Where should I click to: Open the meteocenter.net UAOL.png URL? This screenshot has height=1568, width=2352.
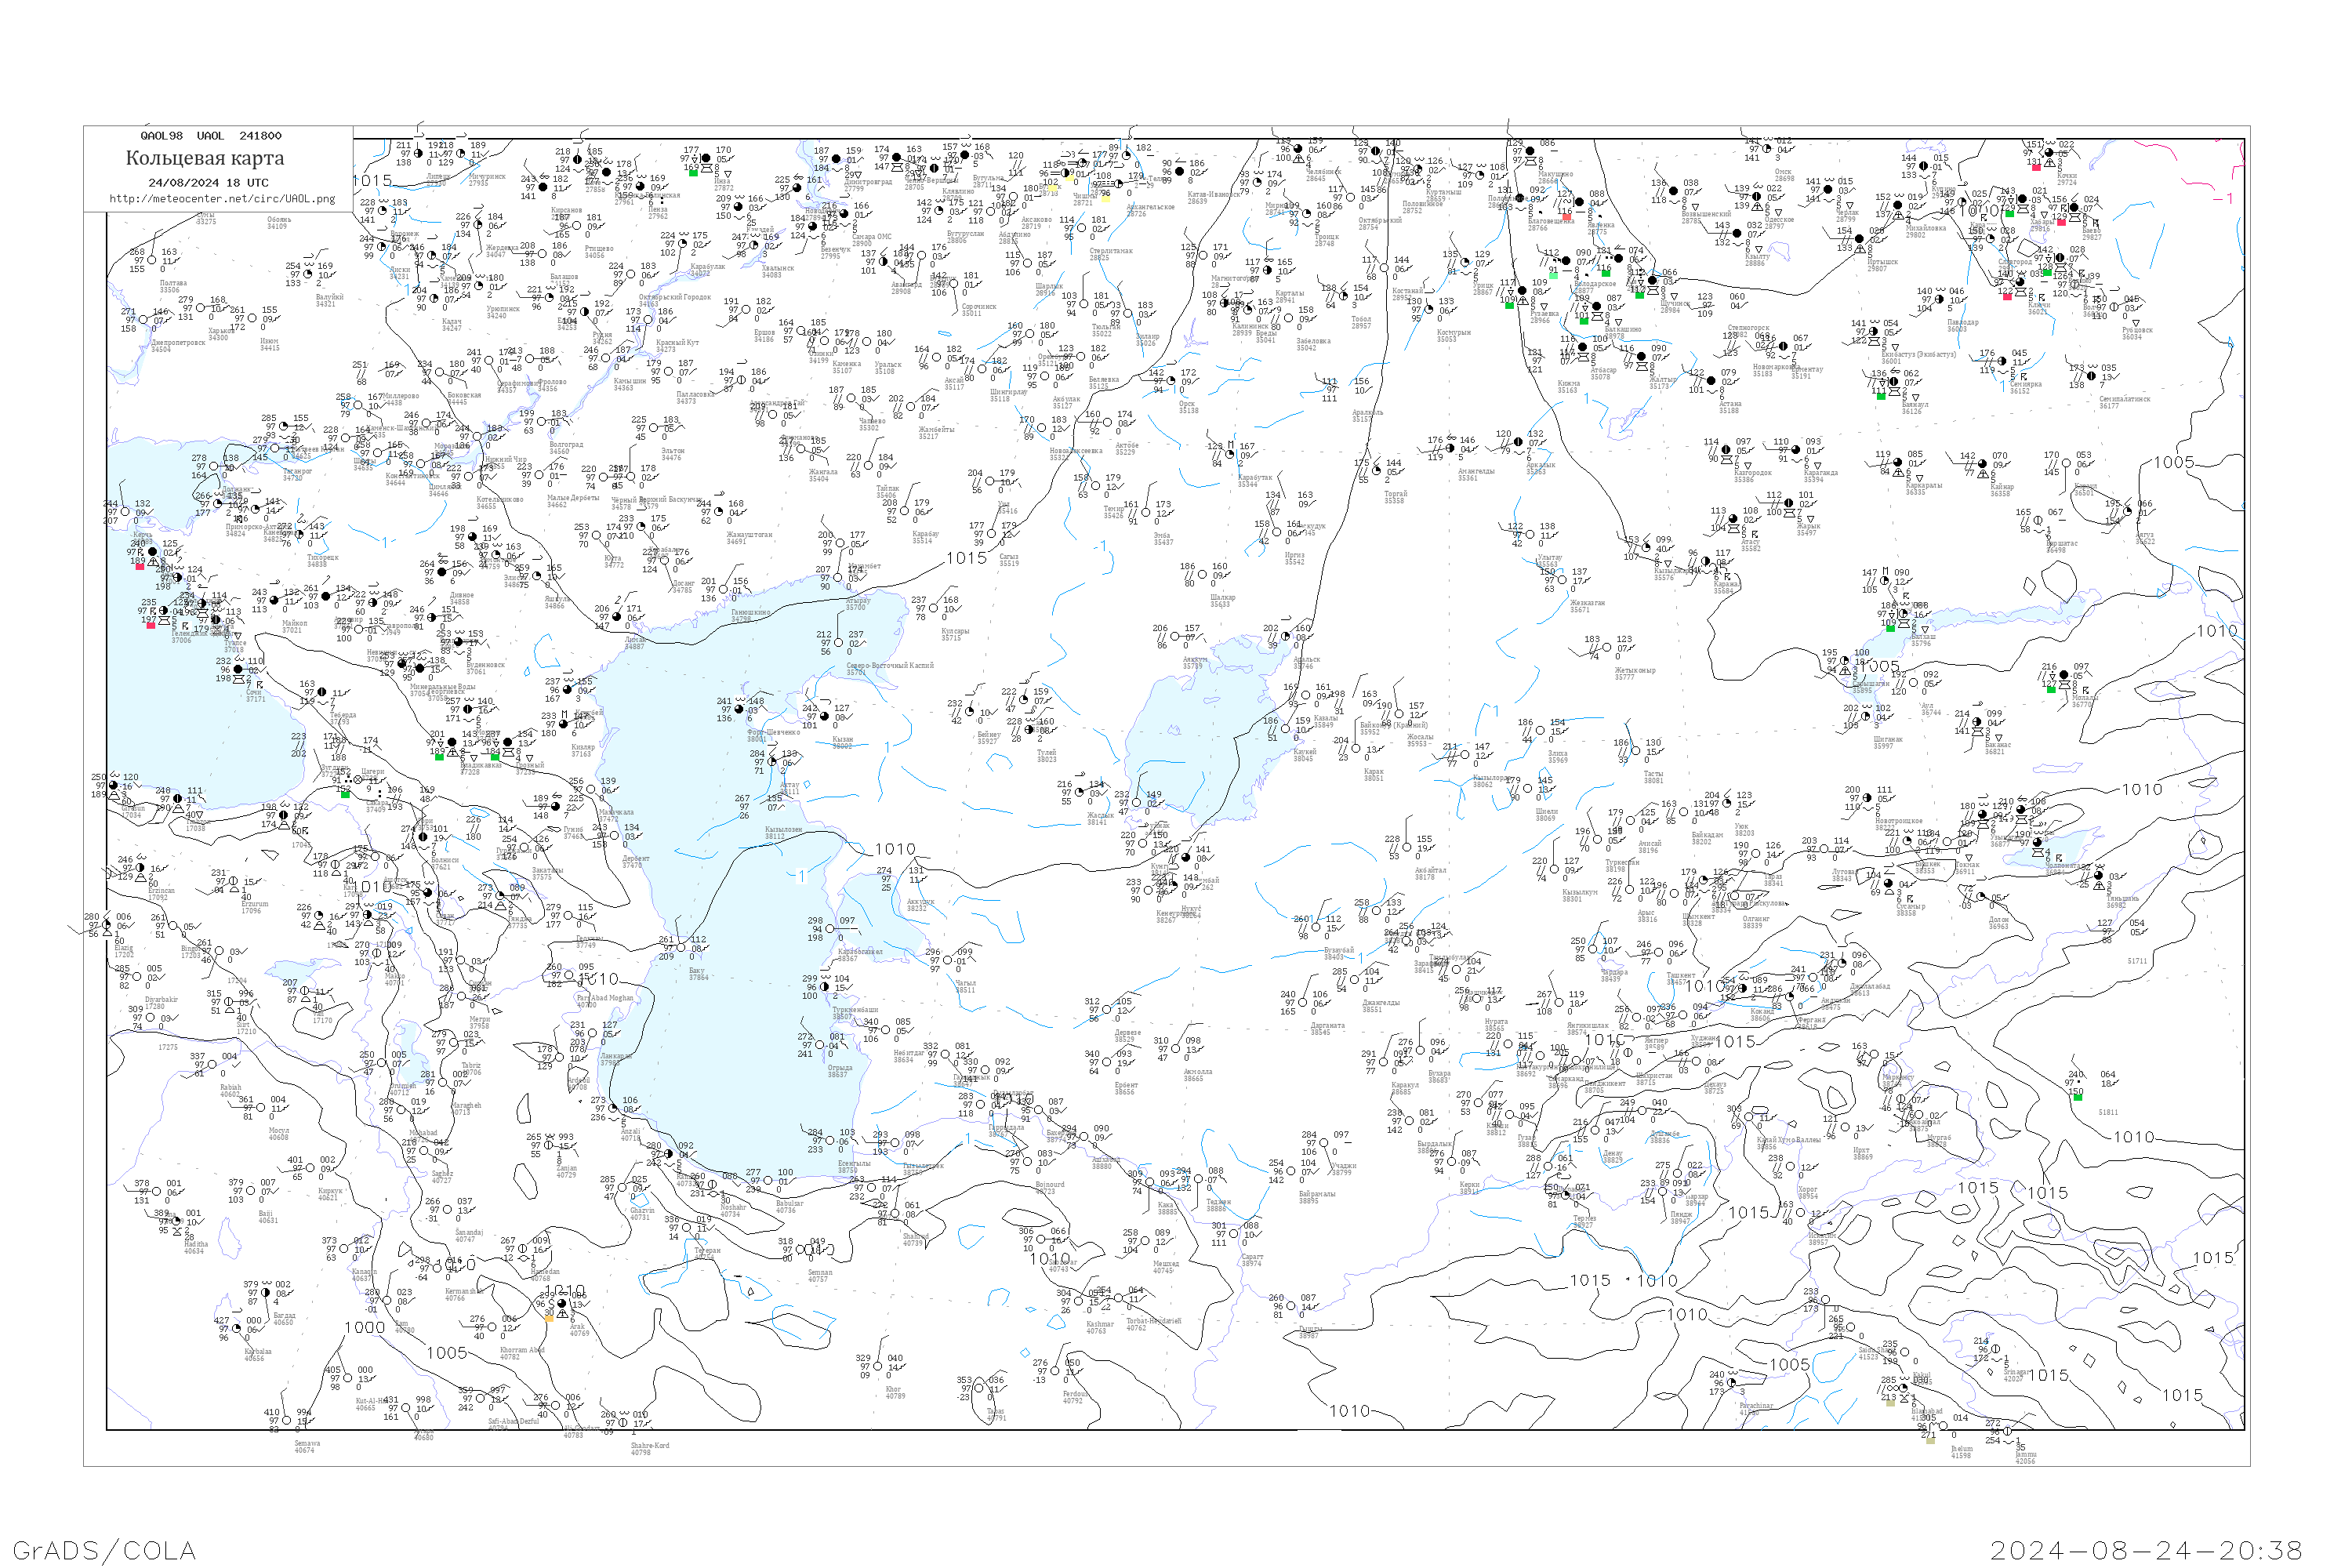(222, 199)
